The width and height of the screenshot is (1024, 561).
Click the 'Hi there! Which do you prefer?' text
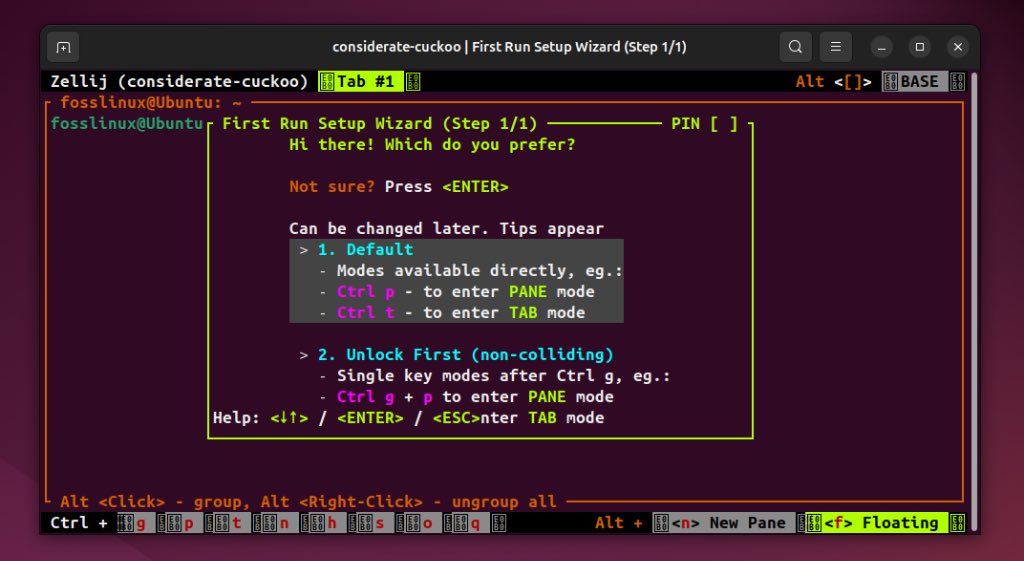432,144
